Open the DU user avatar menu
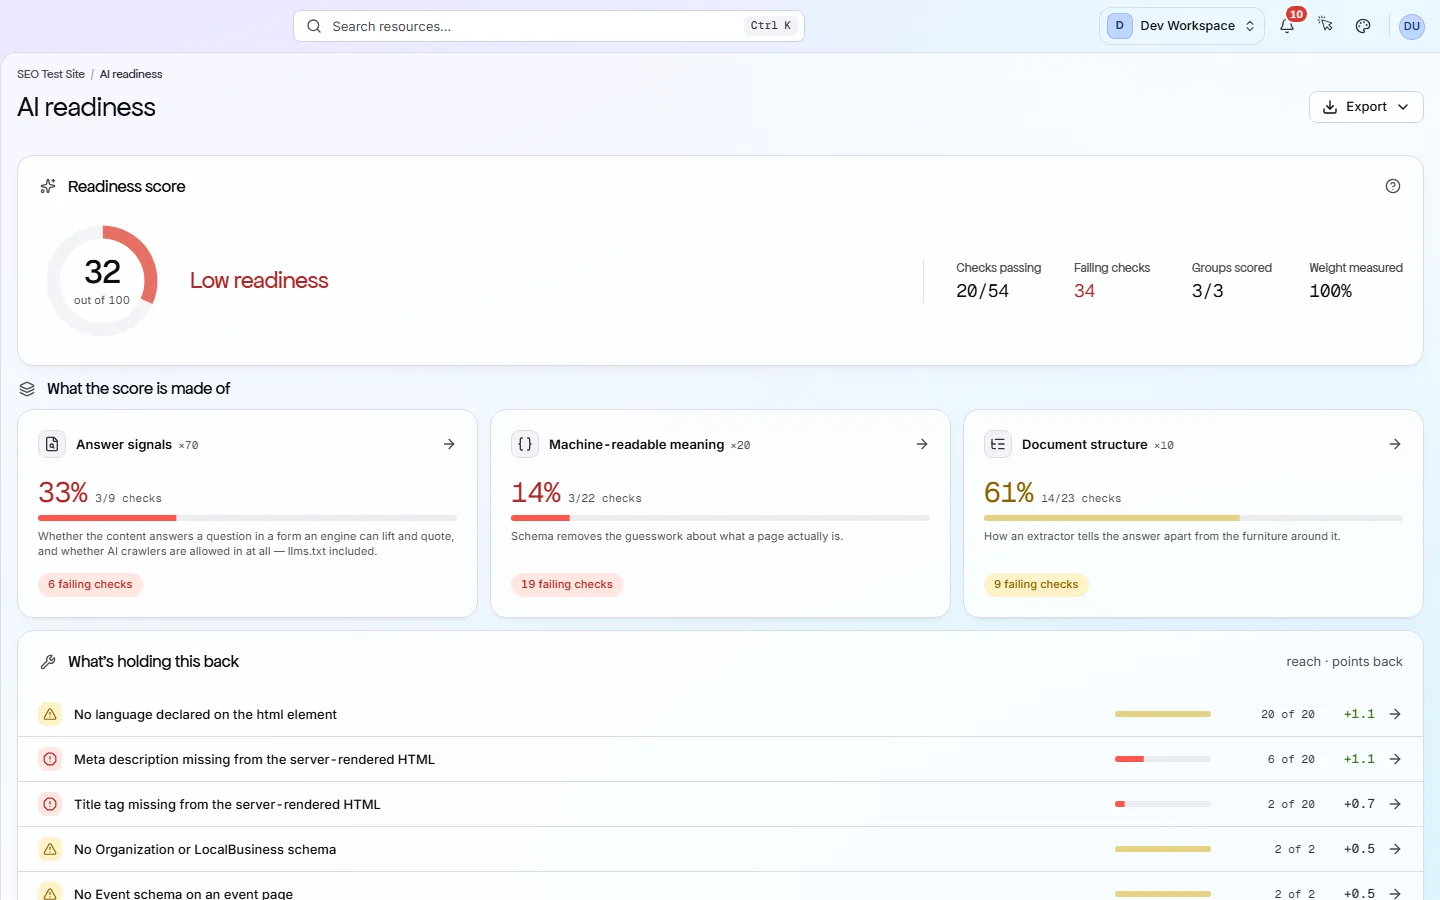Screen dimensions: 1440x900 coord(1411,26)
